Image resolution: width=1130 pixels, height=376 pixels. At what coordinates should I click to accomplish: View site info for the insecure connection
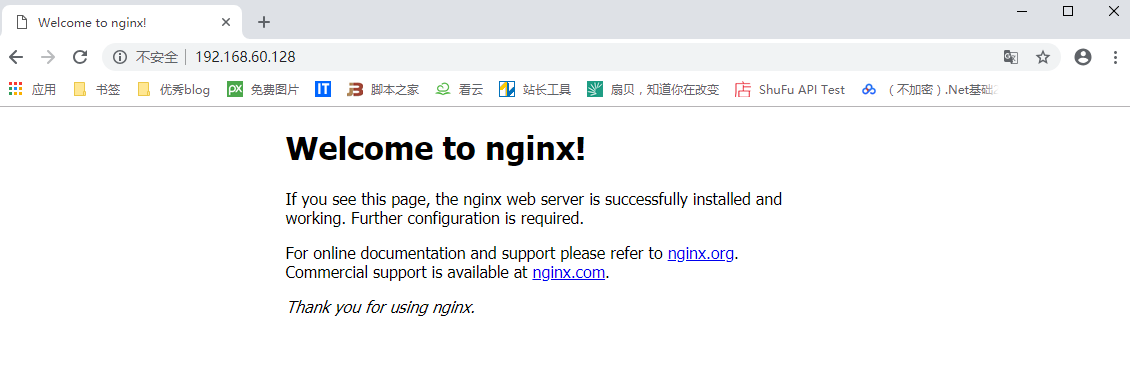(x=120, y=58)
